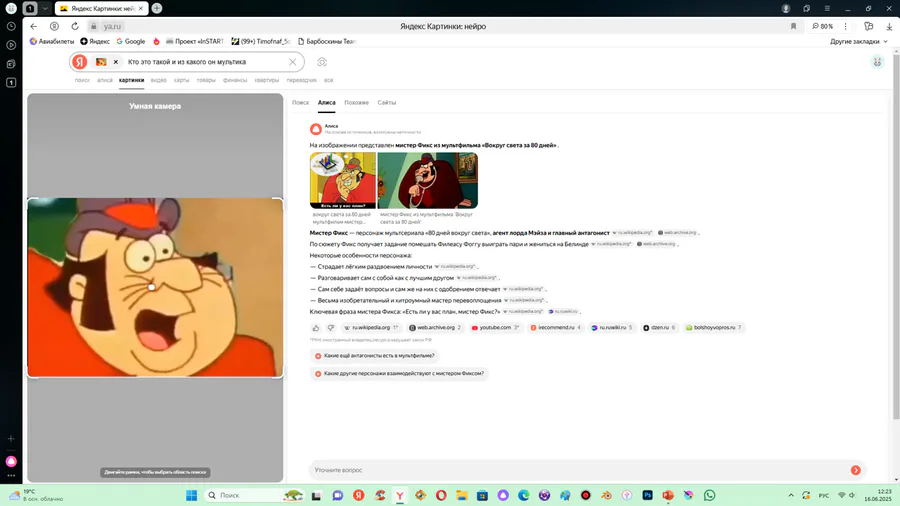Add a sidebar item with the plus icon
The height and width of the screenshot is (506, 900).
11,438
